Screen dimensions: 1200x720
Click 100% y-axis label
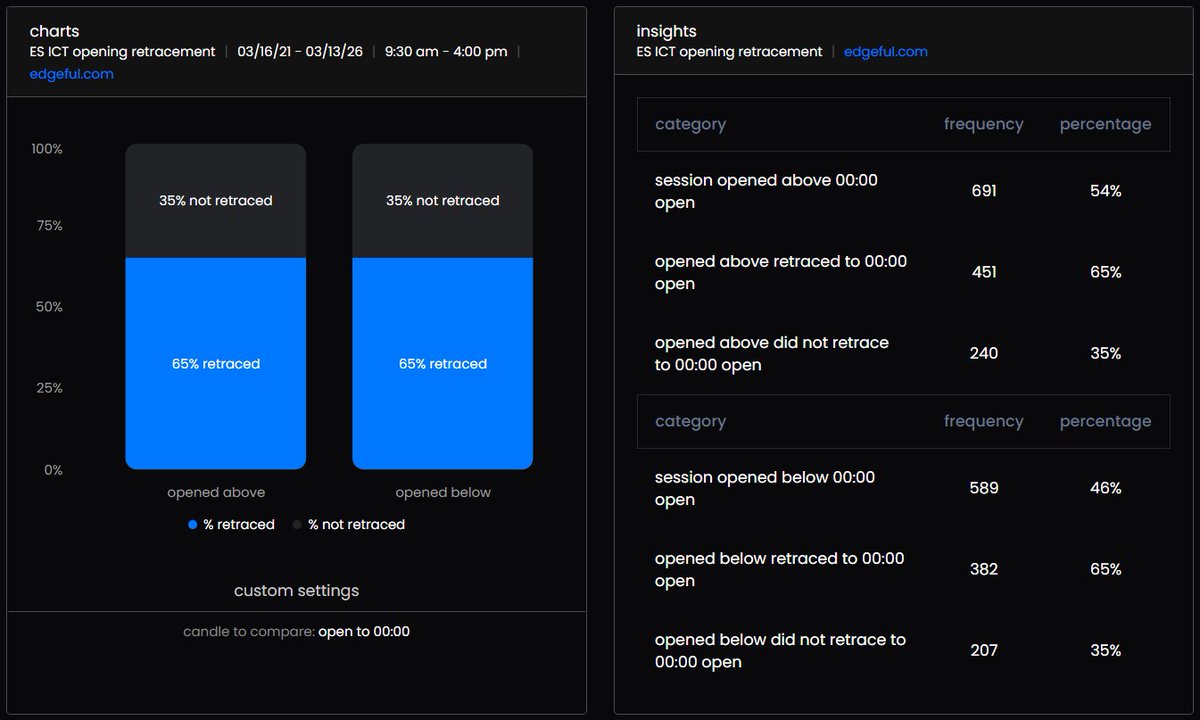click(47, 149)
